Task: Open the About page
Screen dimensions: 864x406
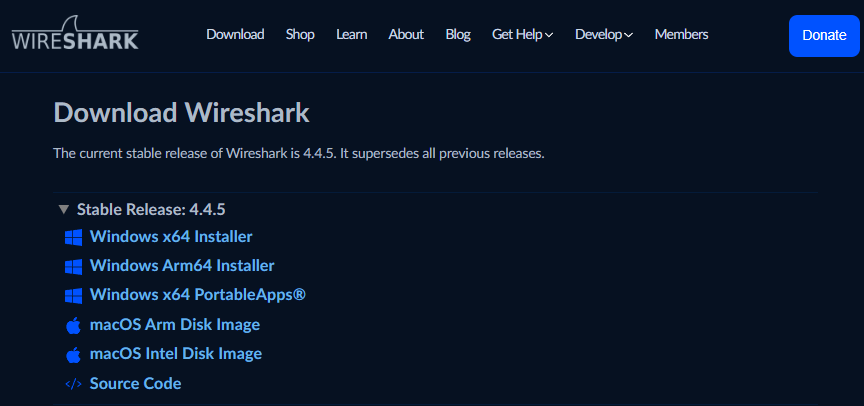Action: click(x=406, y=35)
